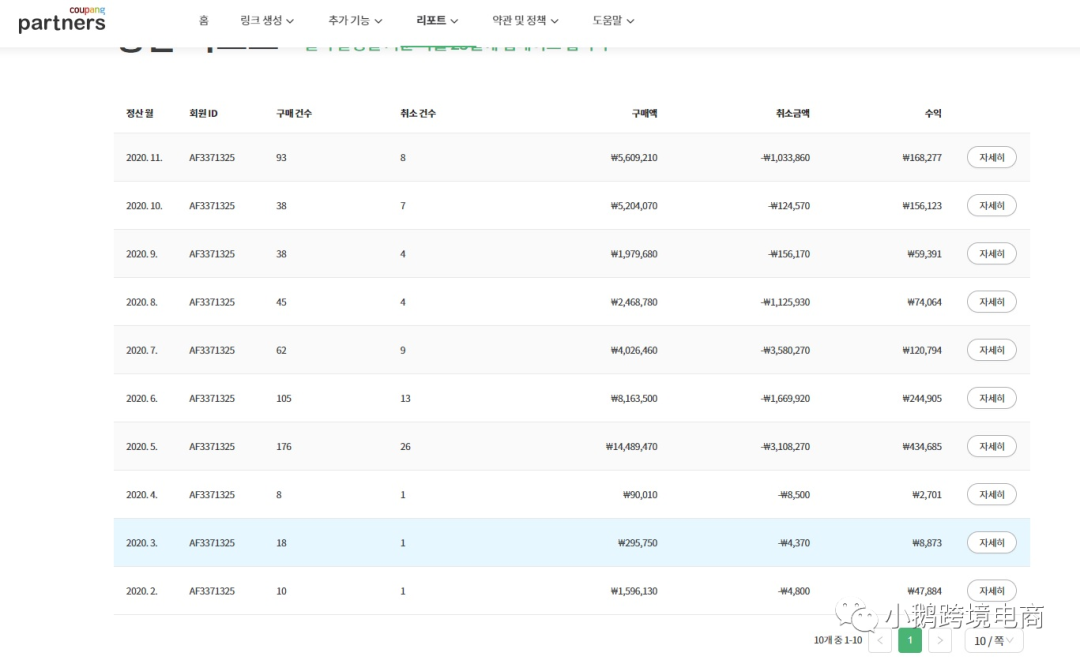Select the ₩168,277 revenue value
This screenshot has width=1080, height=664.
[x=922, y=158]
